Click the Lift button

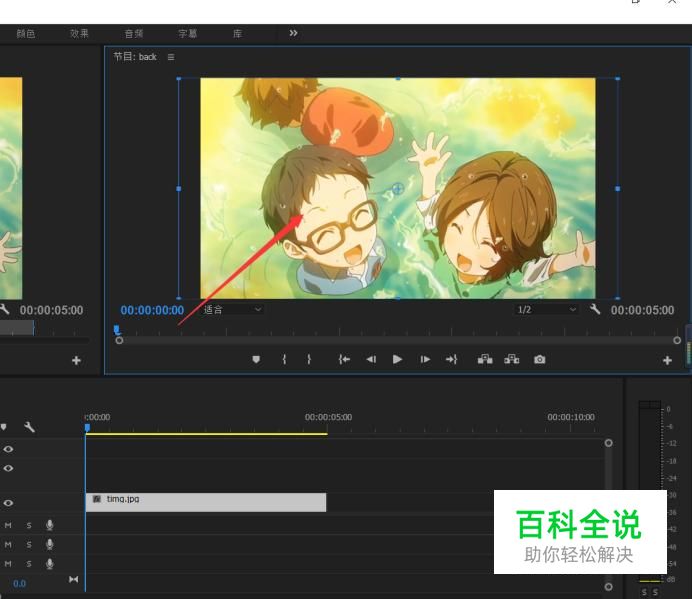point(485,359)
